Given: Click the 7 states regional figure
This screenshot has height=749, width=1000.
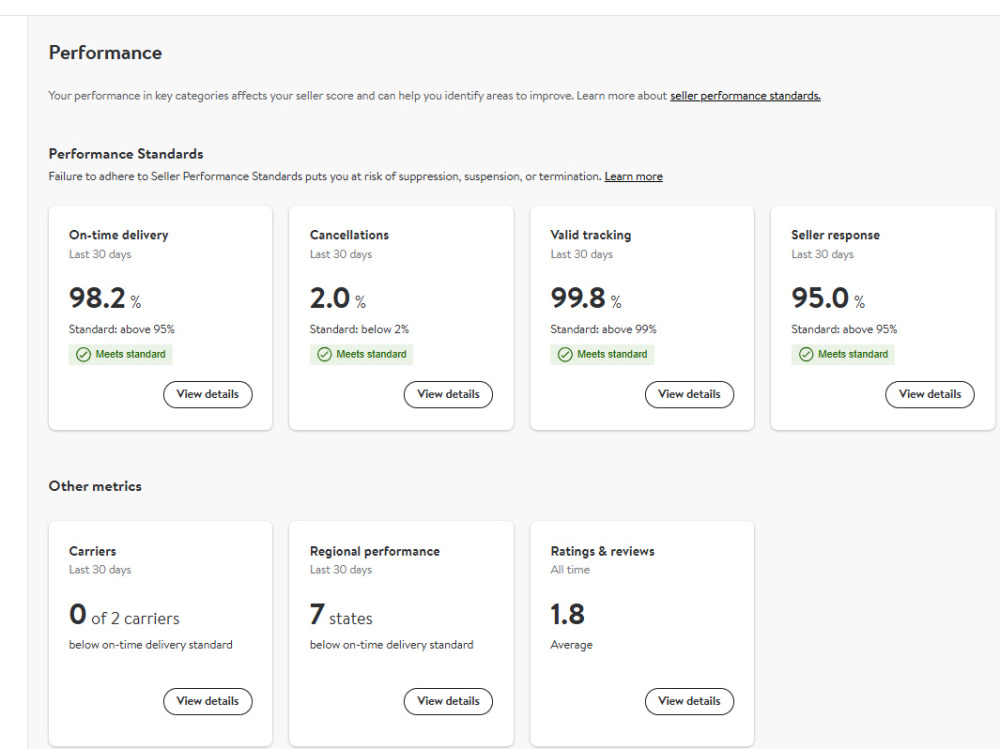Looking at the screenshot, I should pos(341,615).
